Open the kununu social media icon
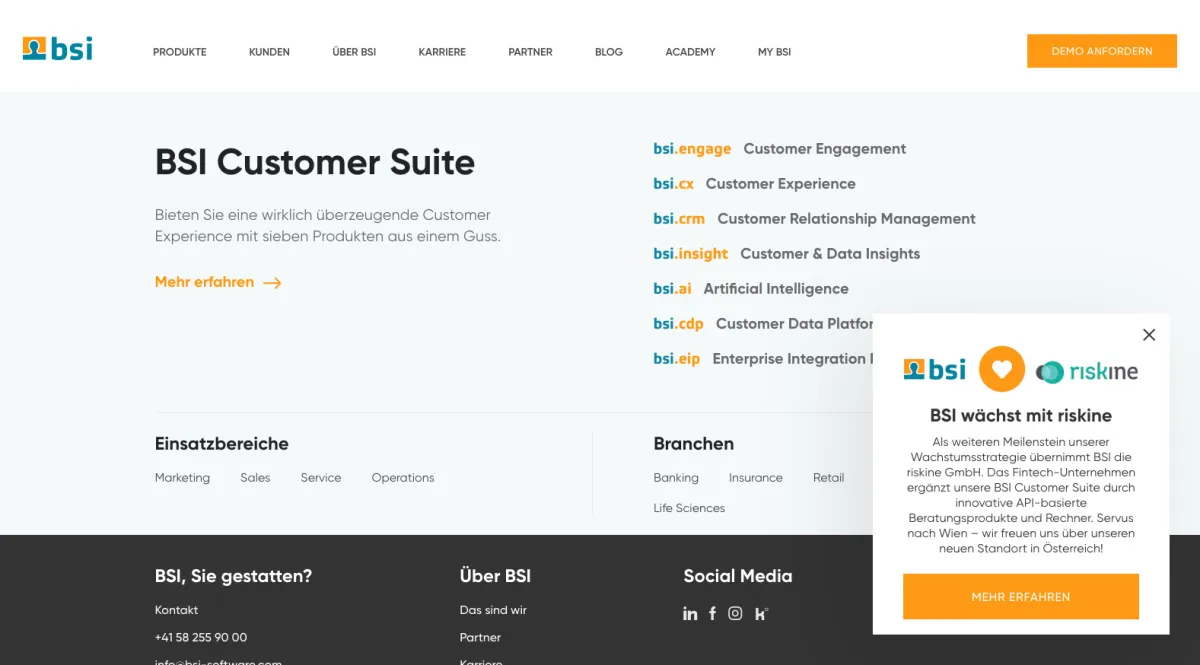The image size is (1200, 665). click(761, 614)
